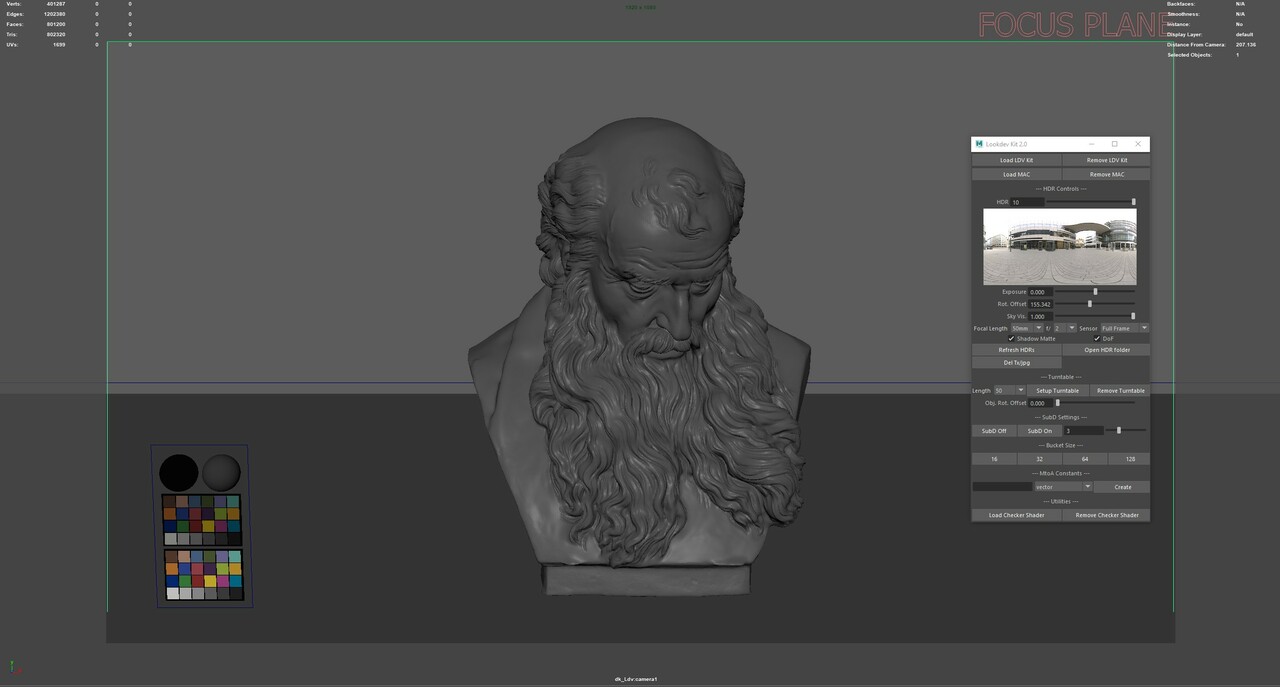Close the Lookdev Kit 2.0 window

(x=1138, y=144)
